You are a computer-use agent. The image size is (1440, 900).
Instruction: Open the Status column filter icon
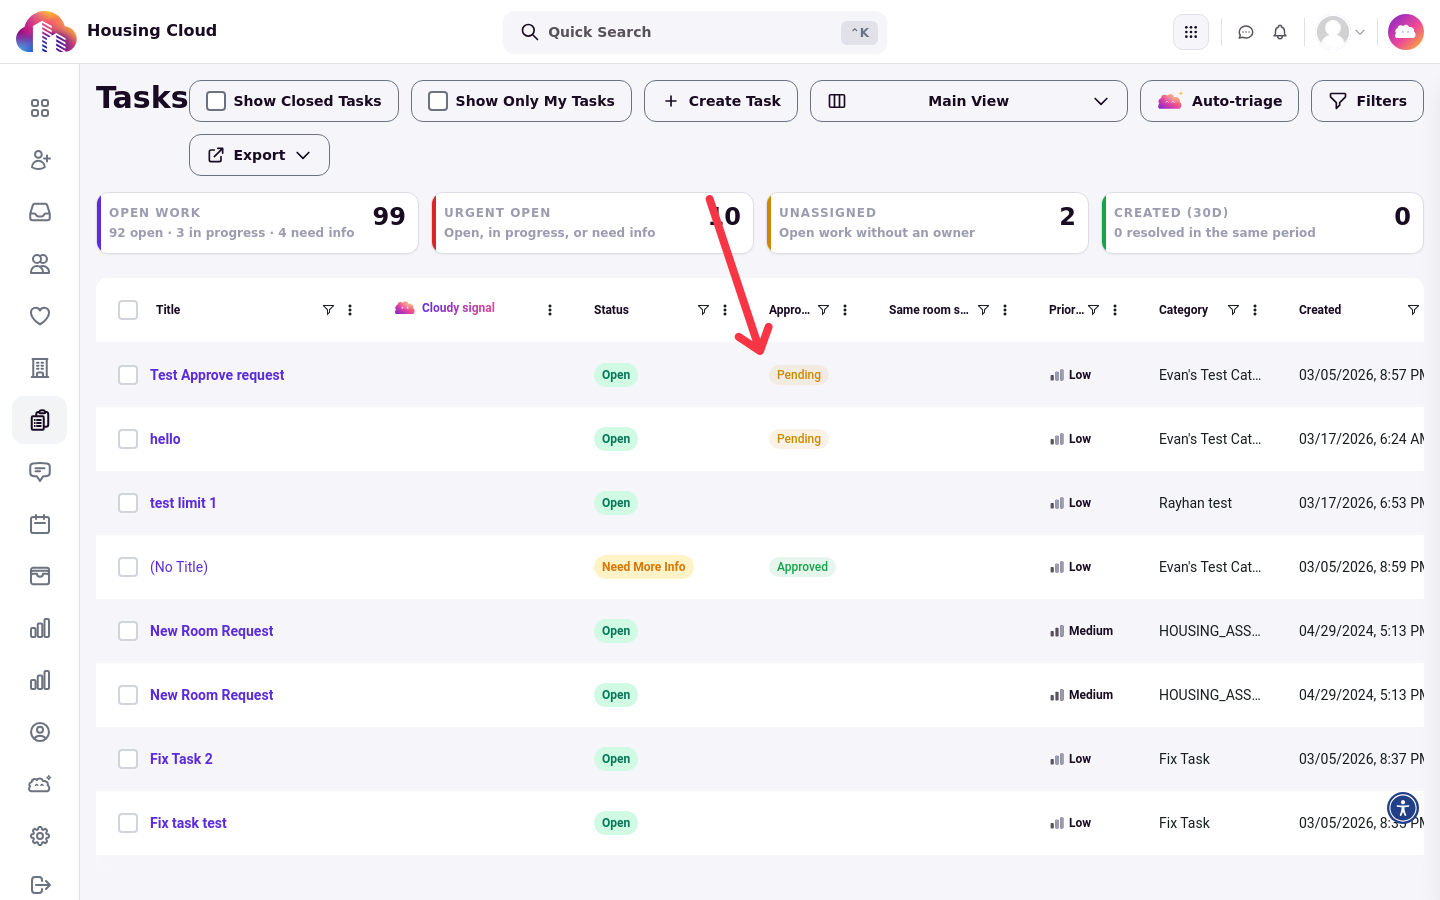703,310
